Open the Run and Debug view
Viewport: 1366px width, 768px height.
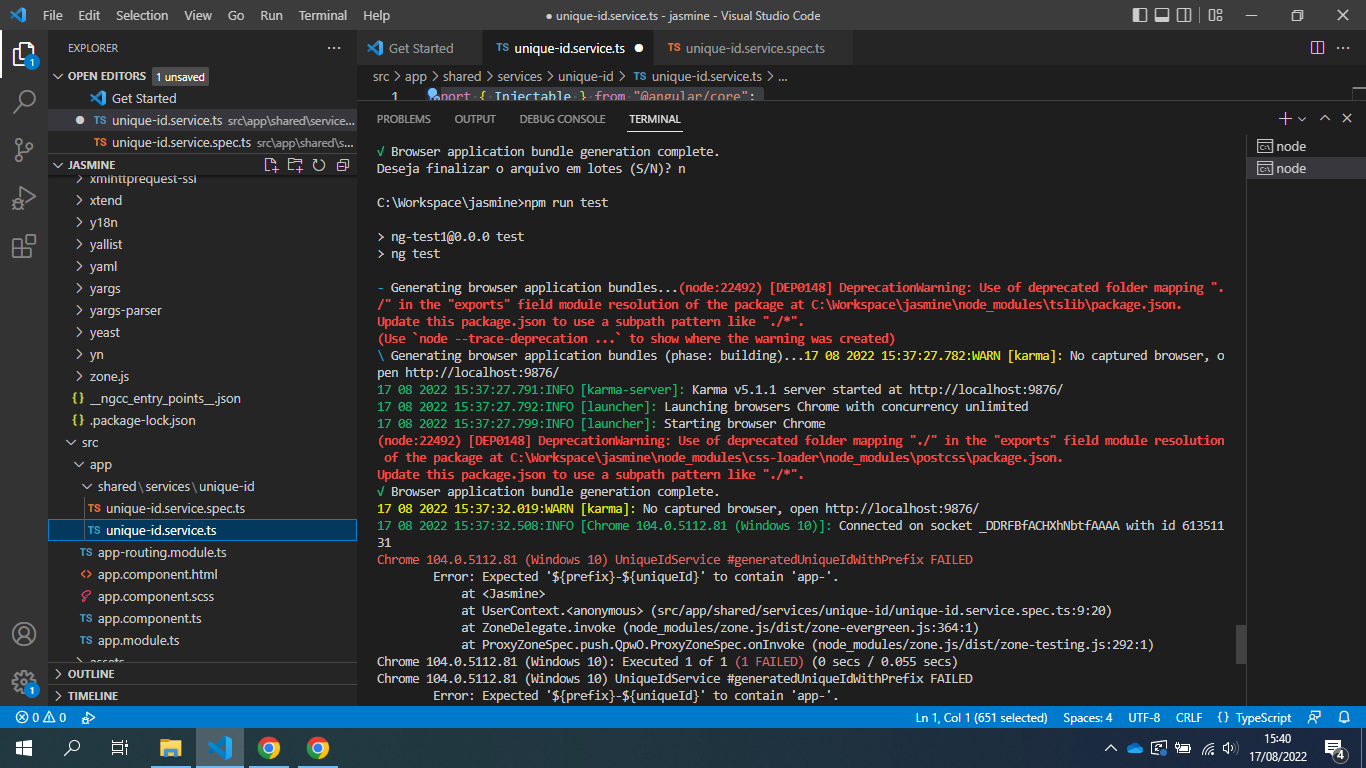pyautogui.click(x=24, y=198)
